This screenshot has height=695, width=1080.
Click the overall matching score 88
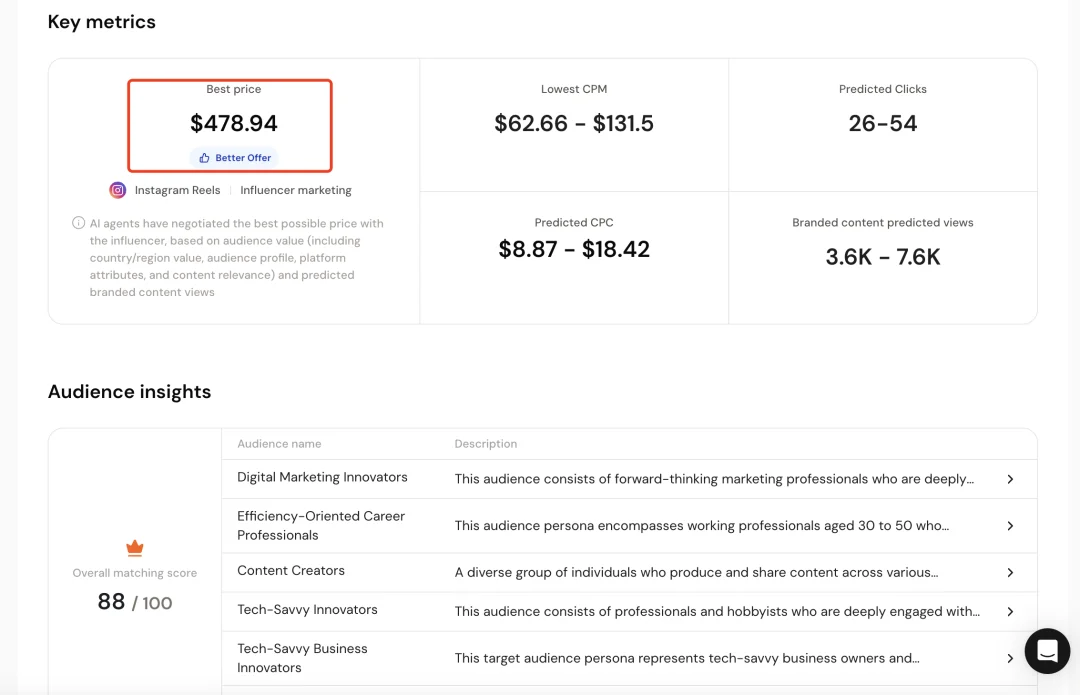click(112, 602)
